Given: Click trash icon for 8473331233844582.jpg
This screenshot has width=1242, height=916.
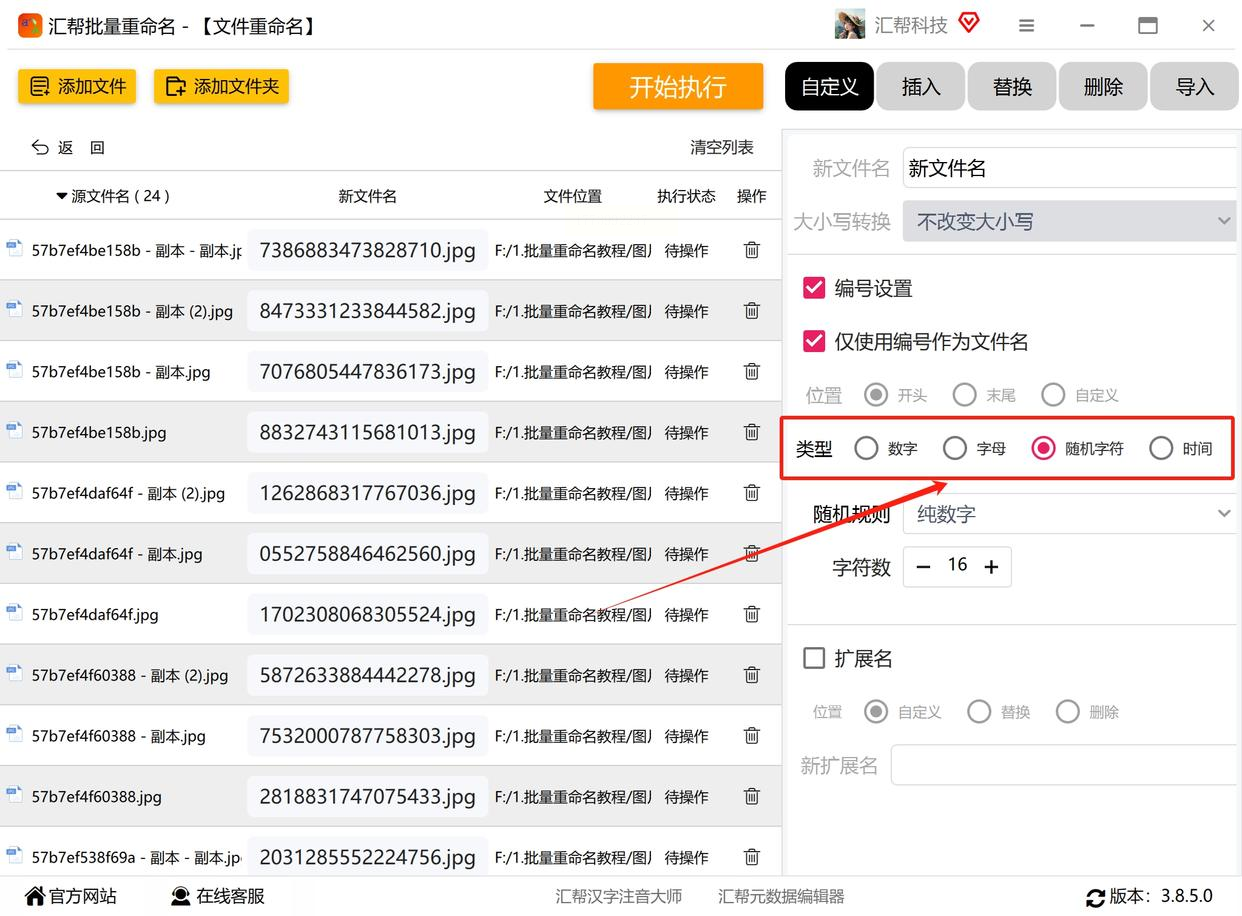Looking at the screenshot, I should (752, 311).
